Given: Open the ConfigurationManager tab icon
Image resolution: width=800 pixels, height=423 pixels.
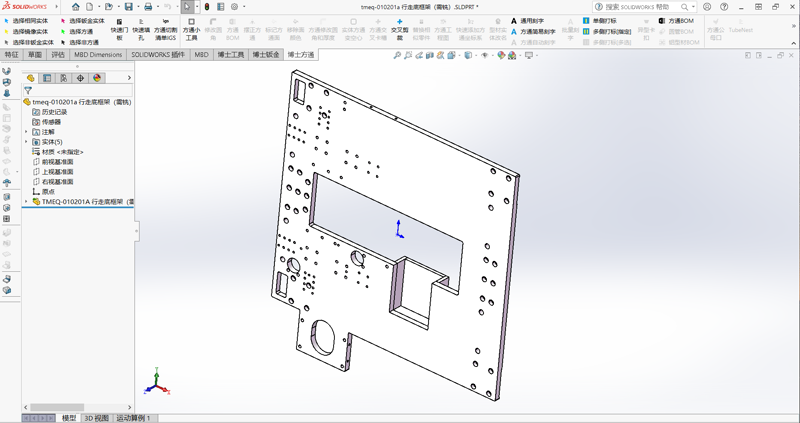Looking at the screenshot, I should (x=64, y=78).
